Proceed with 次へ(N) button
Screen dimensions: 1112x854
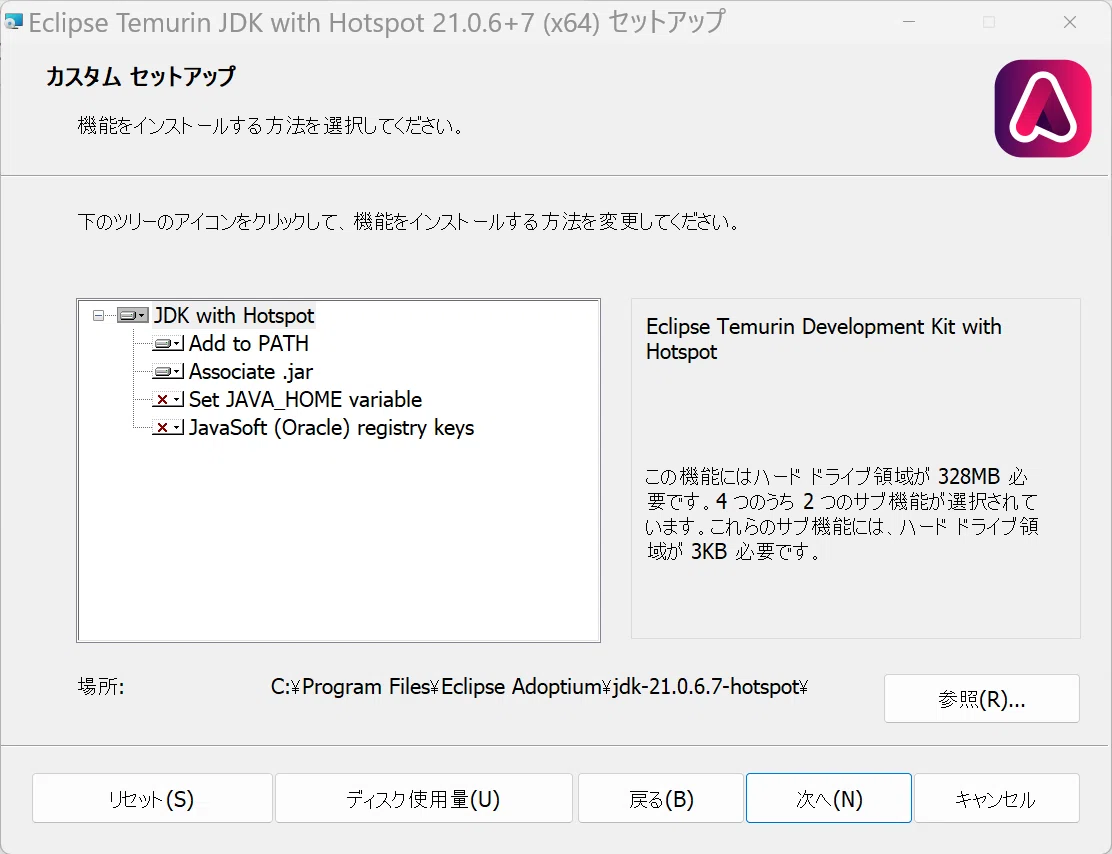pyautogui.click(x=828, y=799)
